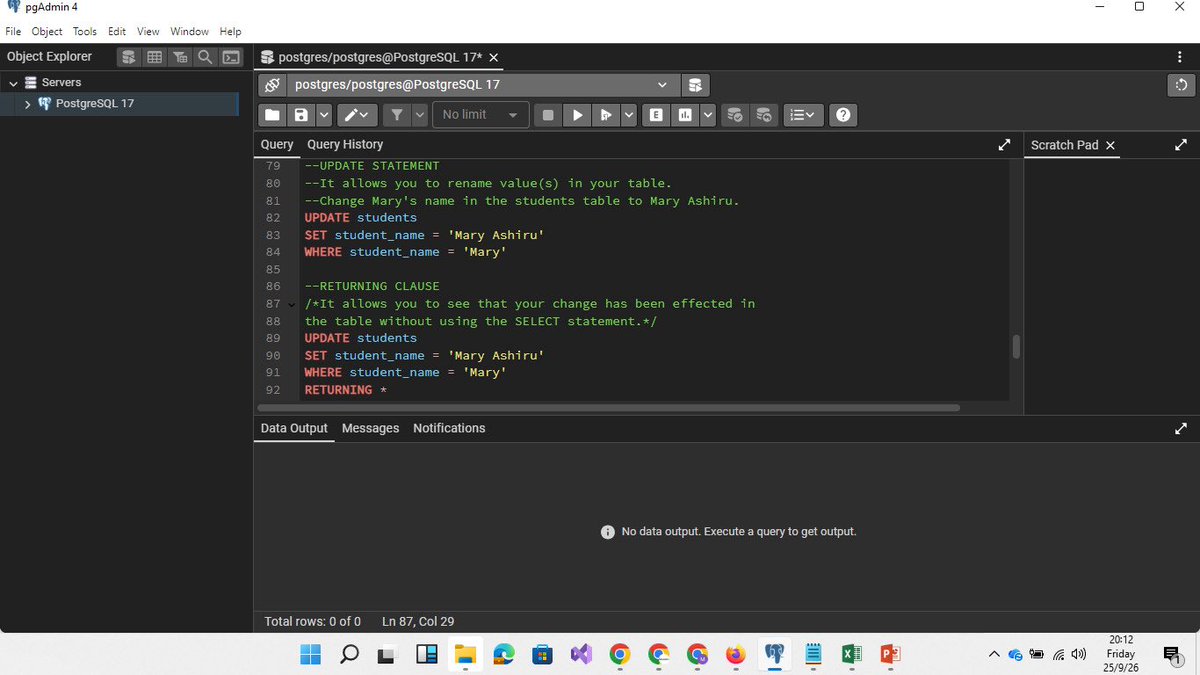Screen dimensions: 1200x675
Task: Open the View menu
Action: [x=148, y=31]
